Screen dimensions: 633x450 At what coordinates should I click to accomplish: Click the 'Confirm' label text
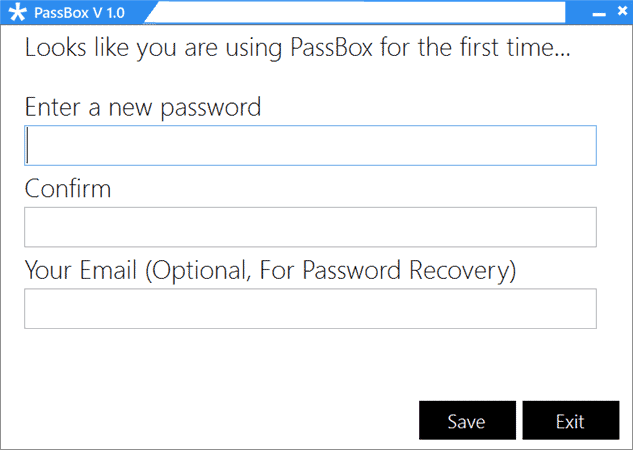click(68, 188)
